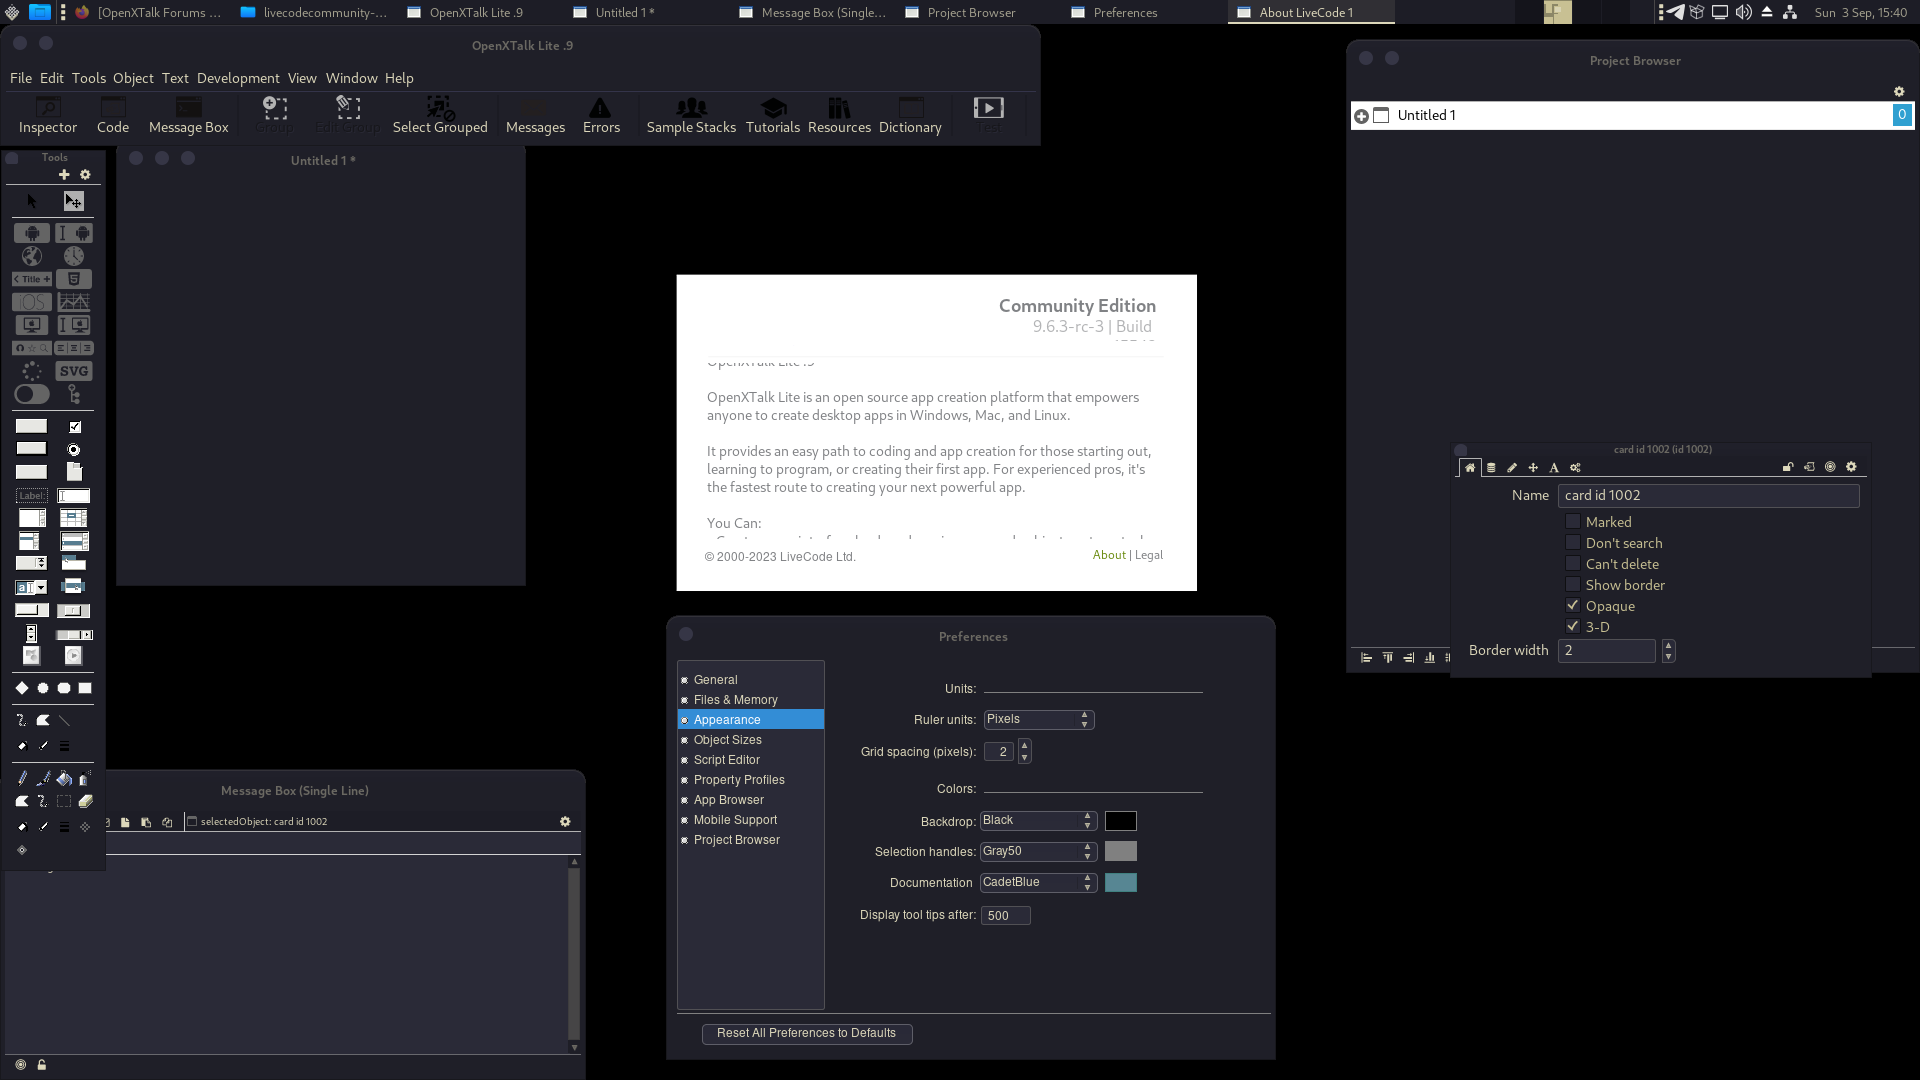The width and height of the screenshot is (1920, 1080).
Task: Pick the Label field tool
Action: click(x=32, y=496)
